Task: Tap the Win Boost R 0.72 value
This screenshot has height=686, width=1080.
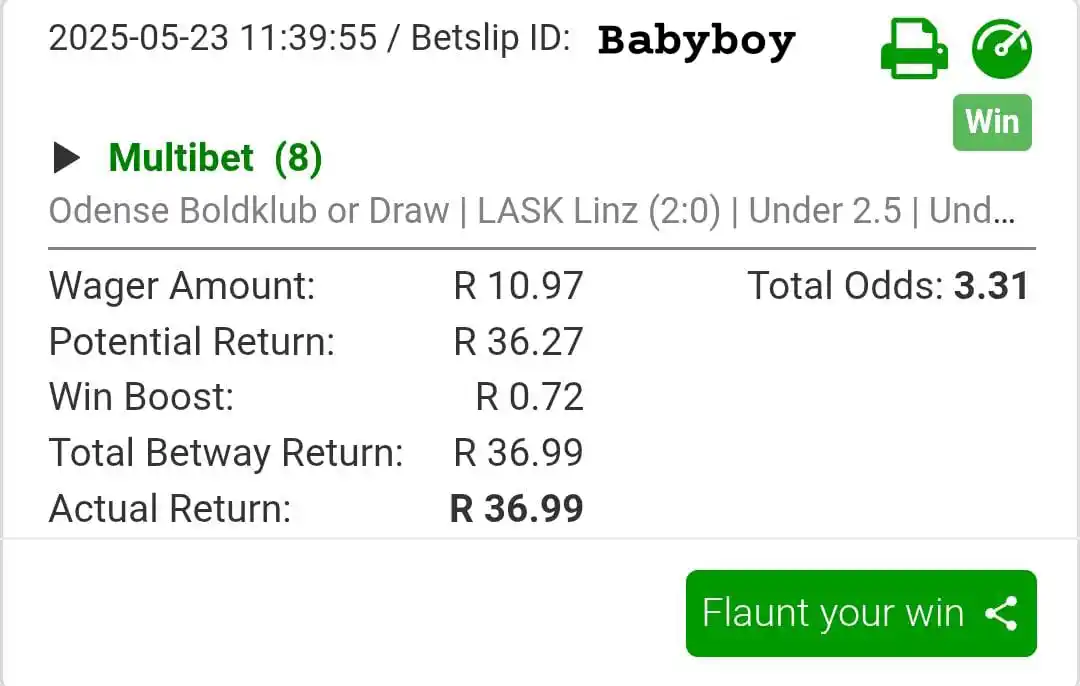Action: pos(529,397)
